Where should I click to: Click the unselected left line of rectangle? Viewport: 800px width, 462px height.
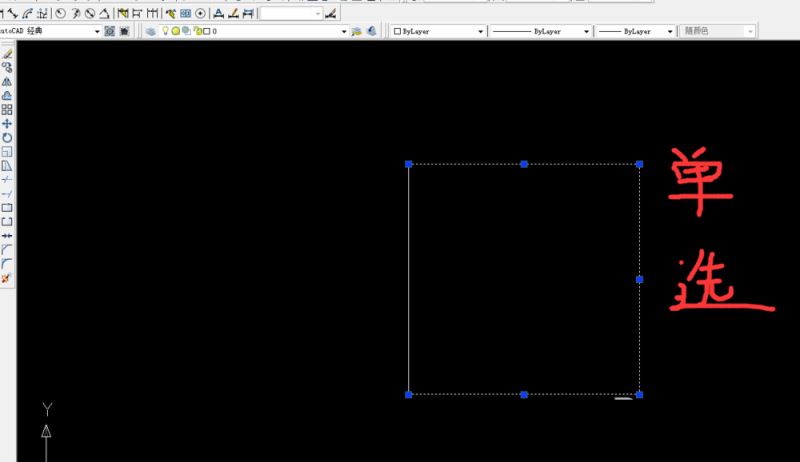pos(409,279)
